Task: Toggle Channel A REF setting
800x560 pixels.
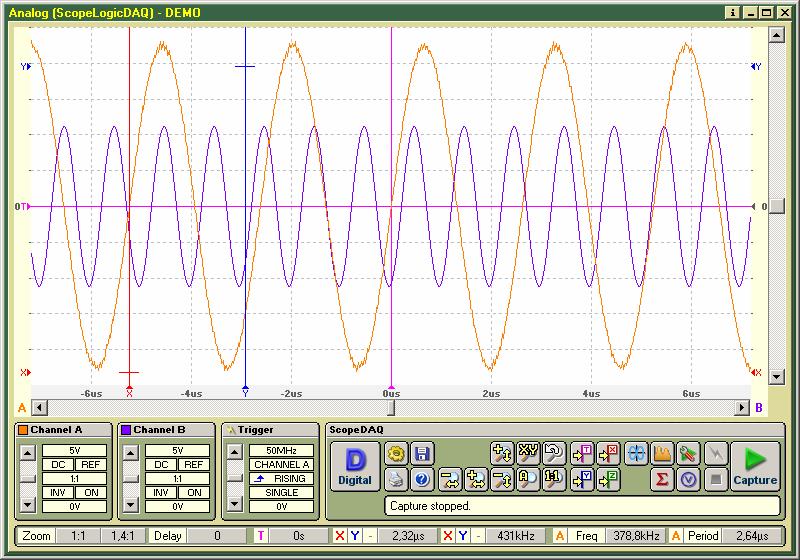Action: [91, 465]
